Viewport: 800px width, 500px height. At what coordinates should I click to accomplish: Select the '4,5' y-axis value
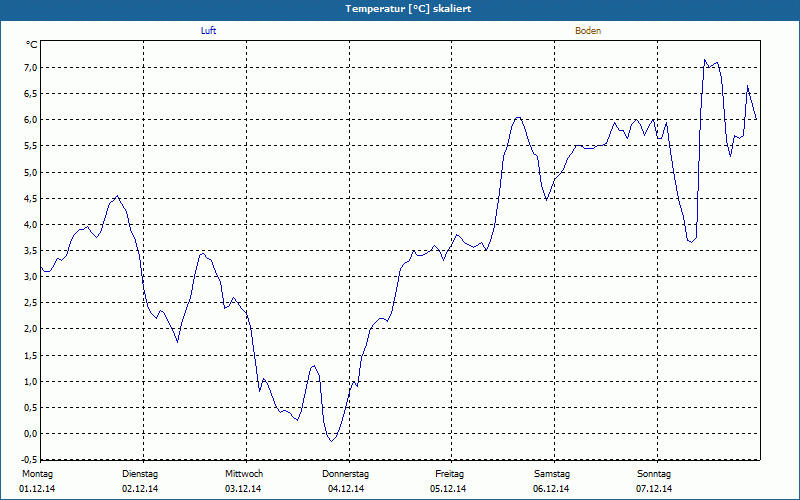tap(31, 198)
